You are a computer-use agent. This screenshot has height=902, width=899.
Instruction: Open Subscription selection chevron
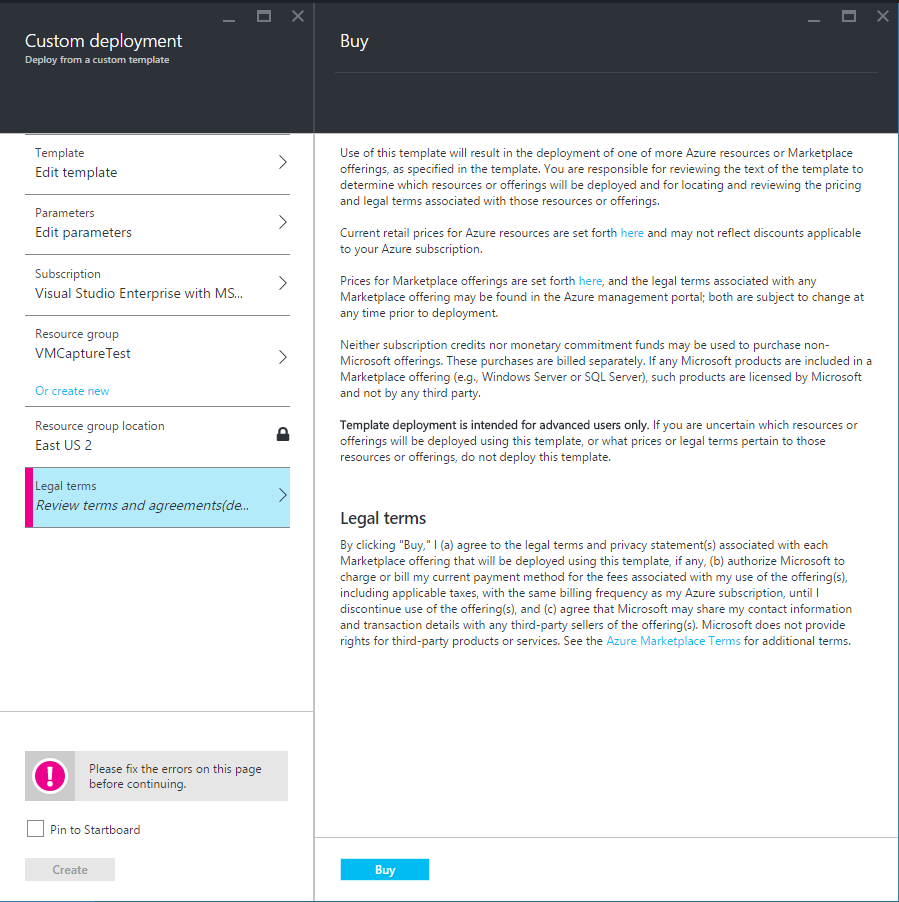point(282,283)
